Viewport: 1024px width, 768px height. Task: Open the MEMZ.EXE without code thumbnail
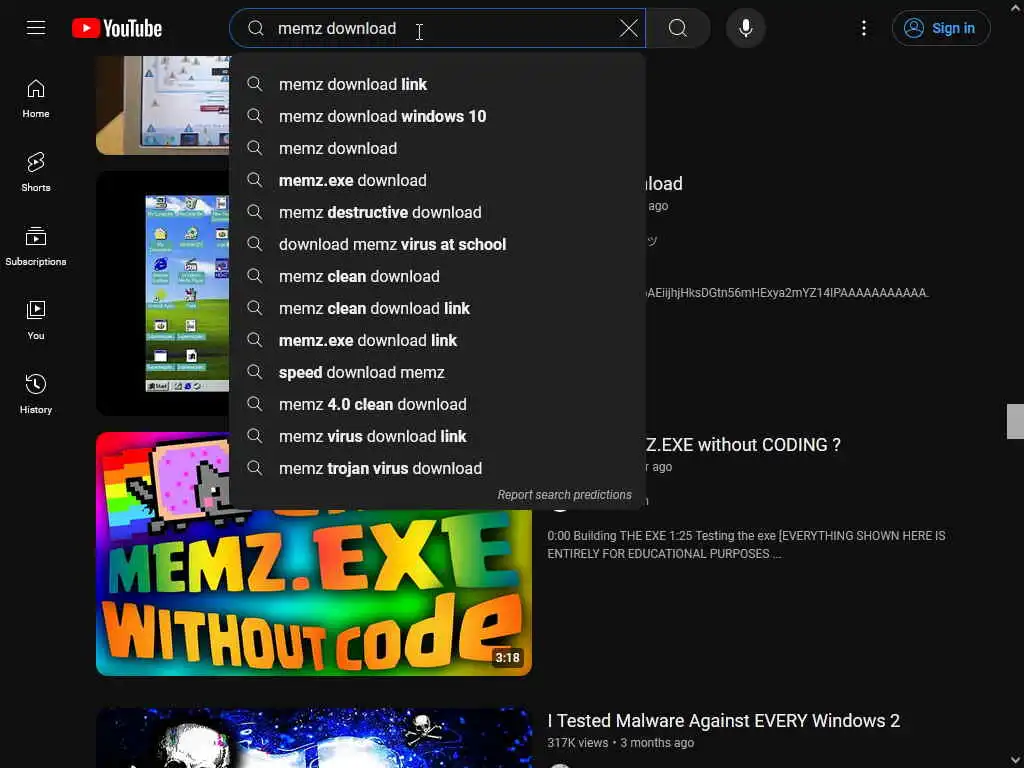[313, 591]
